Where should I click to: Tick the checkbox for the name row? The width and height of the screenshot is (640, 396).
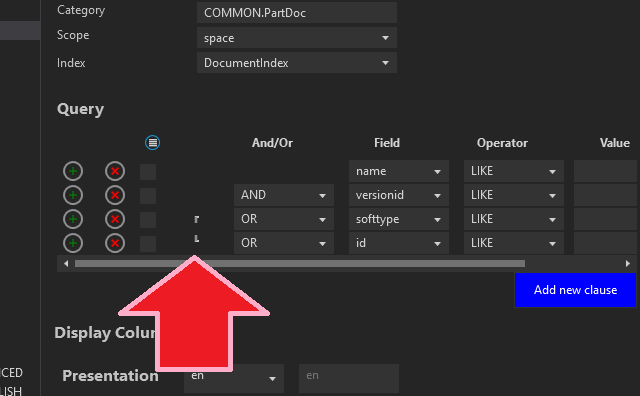[x=148, y=172]
